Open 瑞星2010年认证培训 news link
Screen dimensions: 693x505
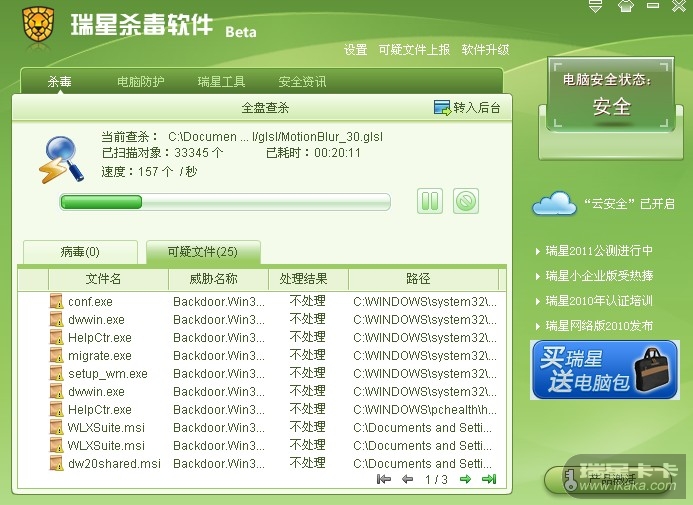599,301
